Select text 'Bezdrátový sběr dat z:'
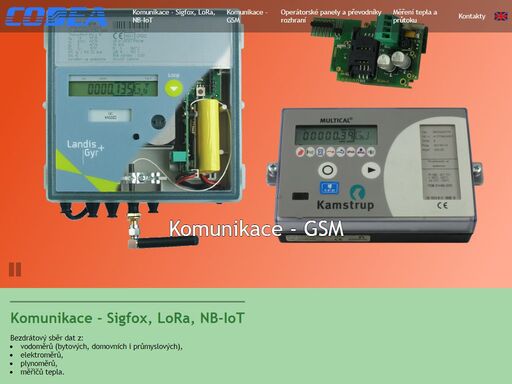The width and height of the screenshot is (512, 384). [47, 338]
